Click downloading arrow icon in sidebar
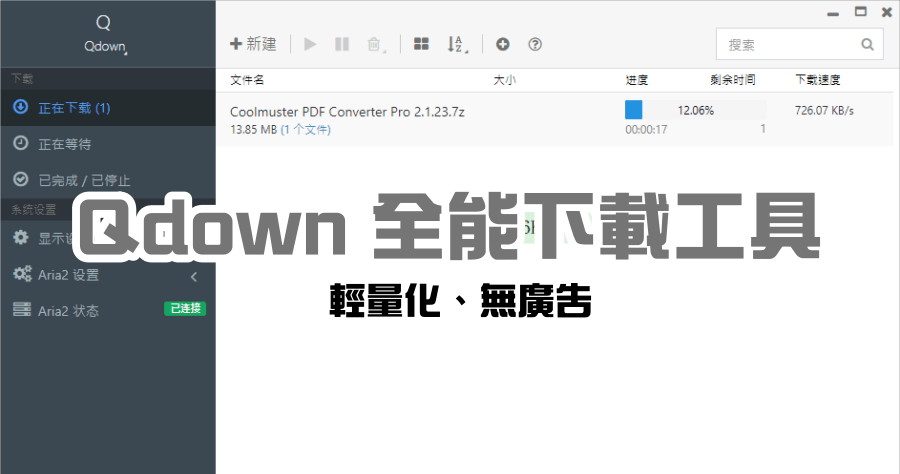The width and height of the screenshot is (900, 474). [x=21, y=107]
